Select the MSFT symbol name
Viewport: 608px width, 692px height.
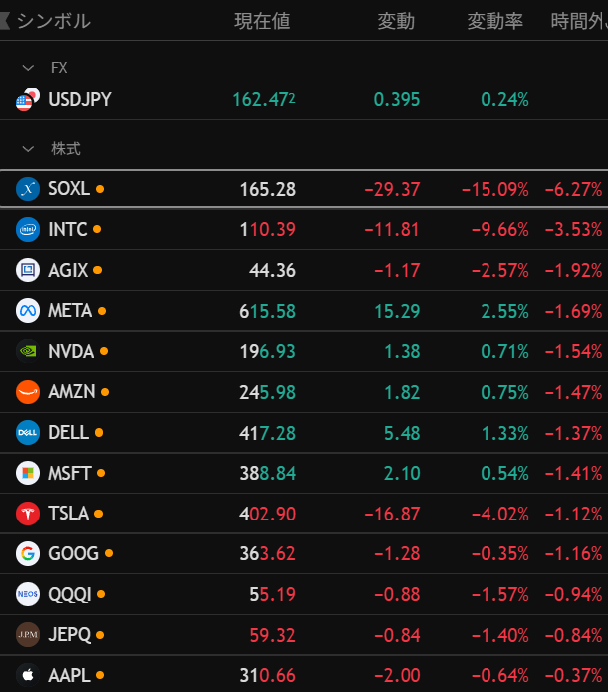pyautogui.click(x=70, y=473)
